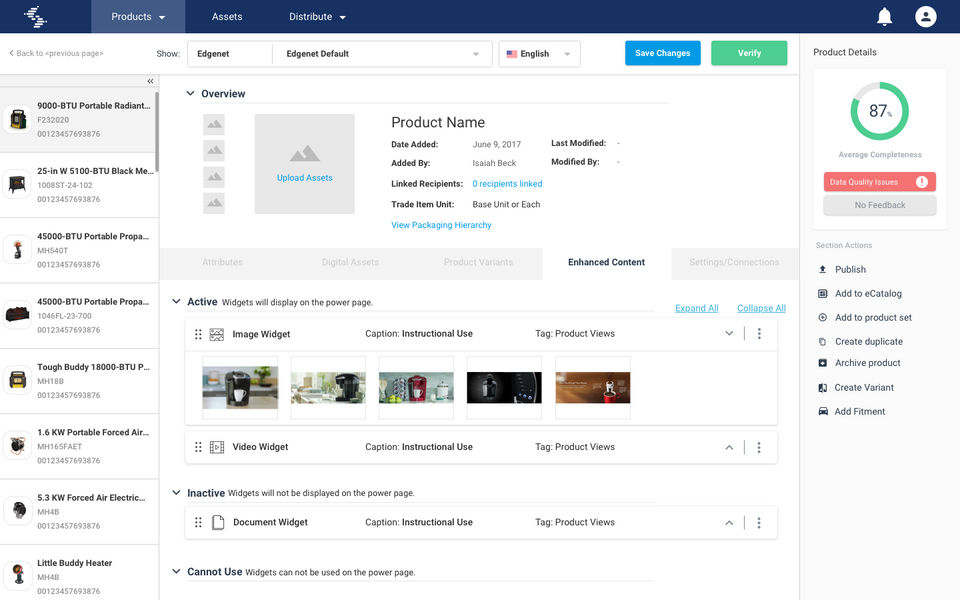Open the Products dropdown menu
This screenshot has height=600, width=960.
pyautogui.click(x=138, y=17)
